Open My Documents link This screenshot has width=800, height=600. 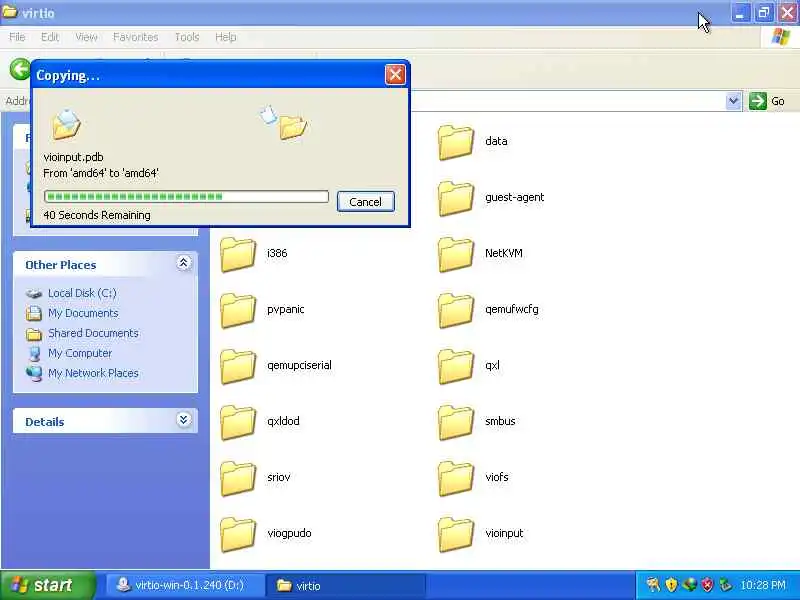coord(83,313)
